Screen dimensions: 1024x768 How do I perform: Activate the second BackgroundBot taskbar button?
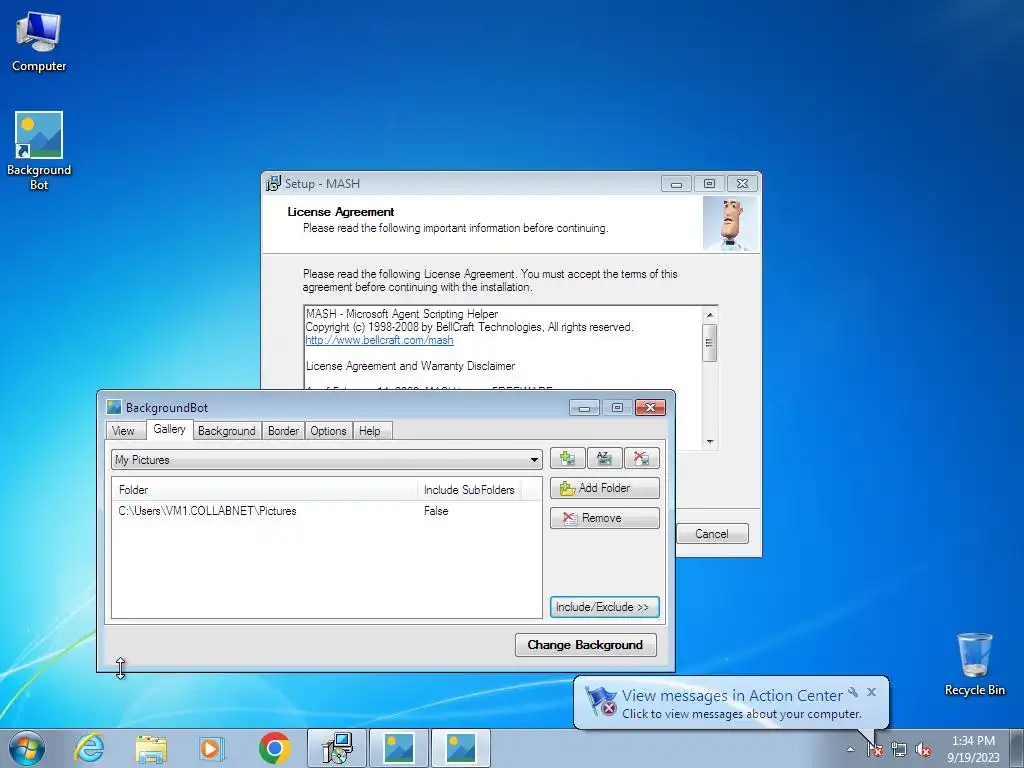coord(461,748)
